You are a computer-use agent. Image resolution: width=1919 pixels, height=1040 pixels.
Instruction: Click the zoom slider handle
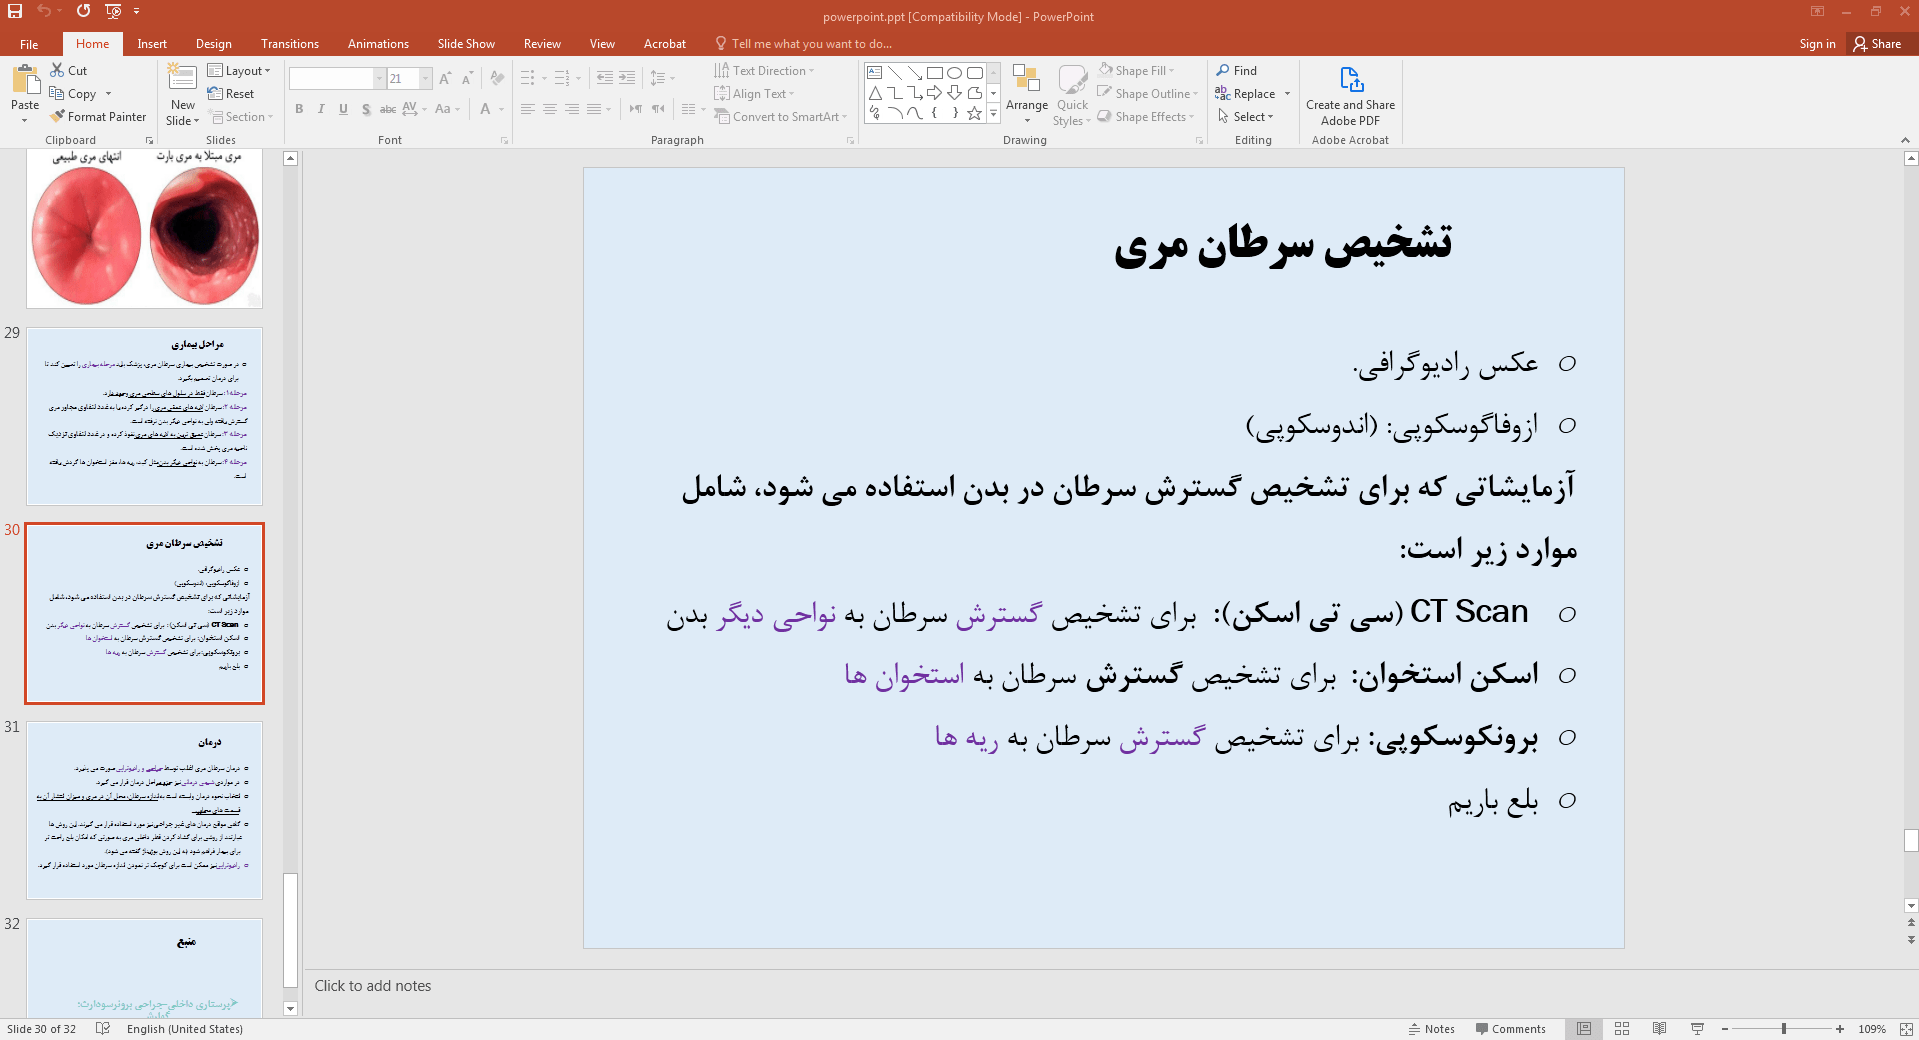point(1784,1029)
